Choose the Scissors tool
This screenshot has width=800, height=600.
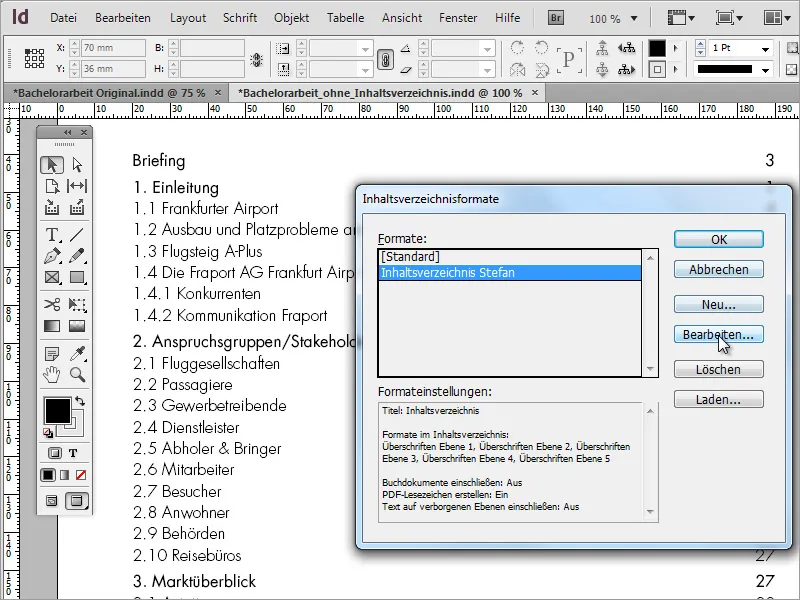52,305
